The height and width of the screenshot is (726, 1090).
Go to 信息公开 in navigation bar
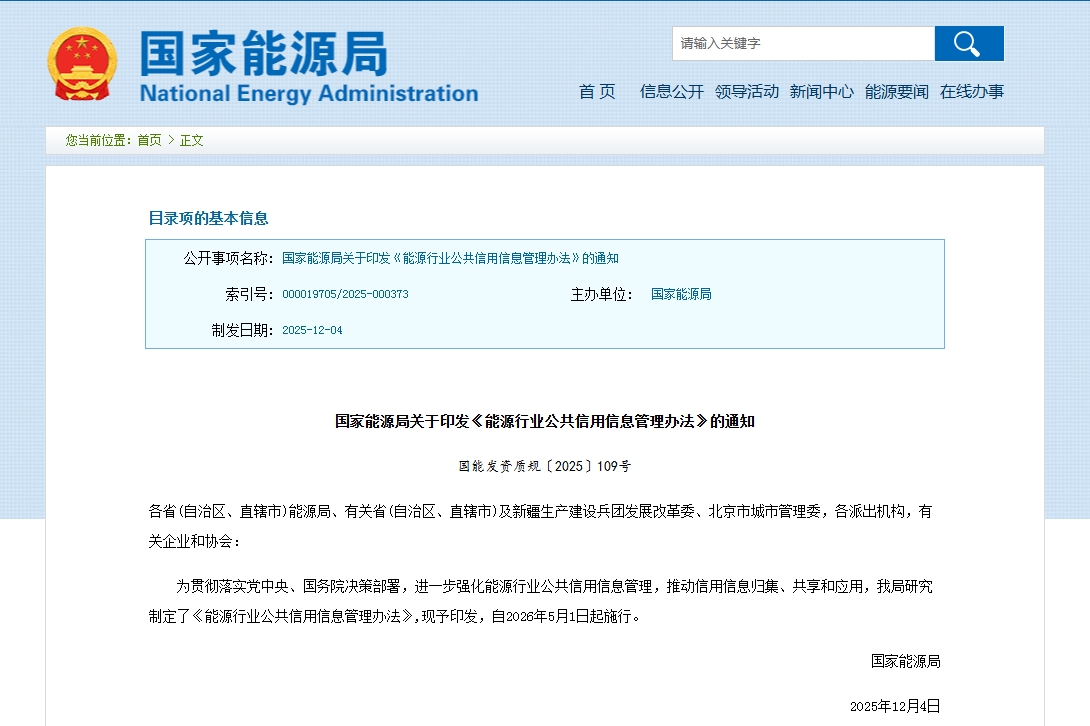(x=671, y=92)
